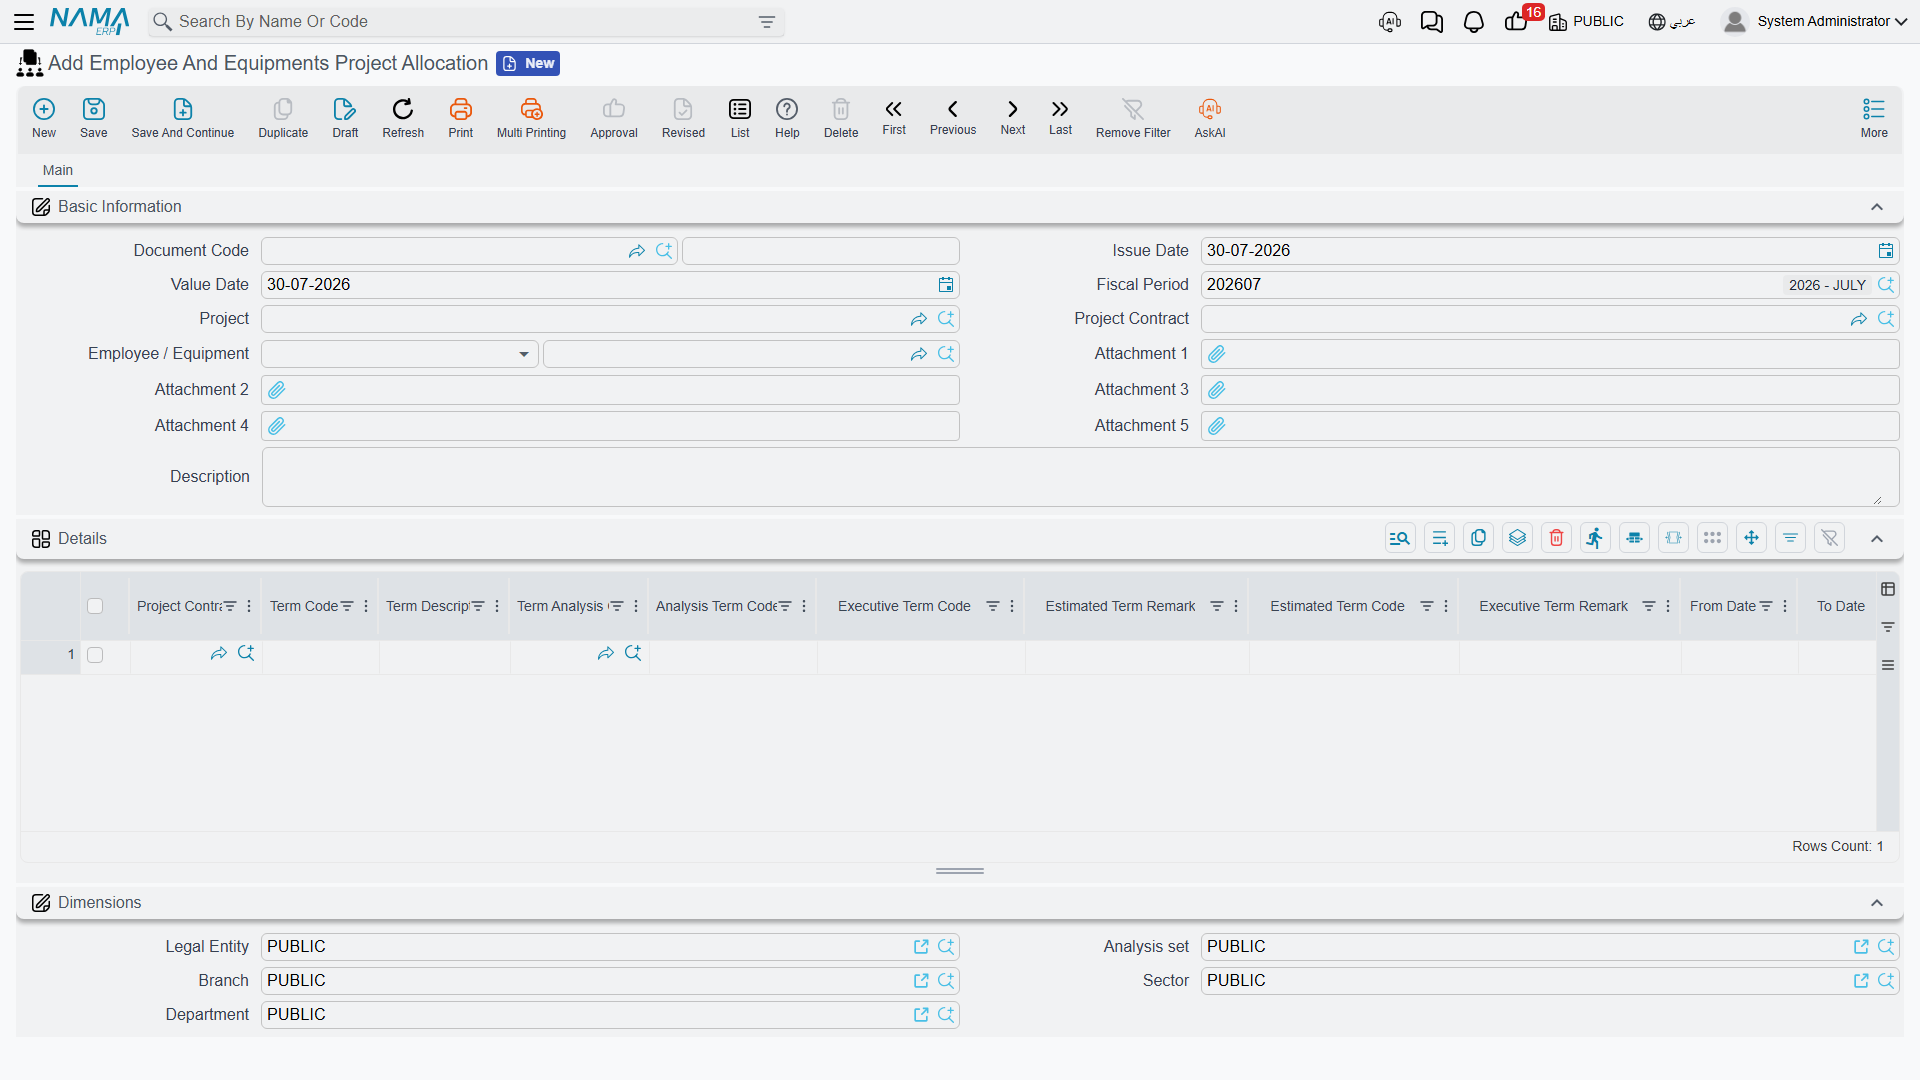The height and width of the screenshot is (1080, 1920).
Task: Click Remove Filter in the toolbar
Action: pos(1133,118)
